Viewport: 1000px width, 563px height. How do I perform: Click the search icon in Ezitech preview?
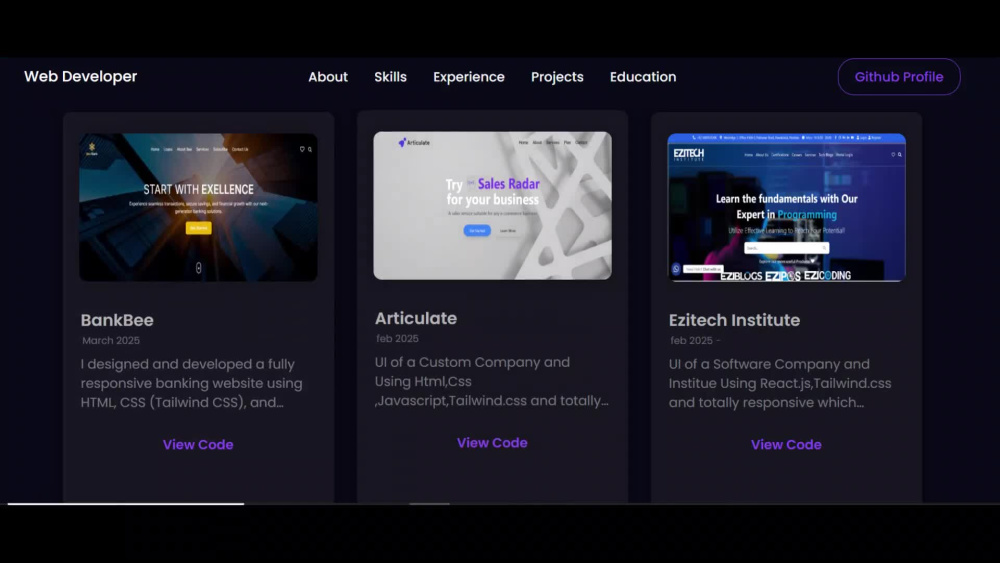coord(900,154)
